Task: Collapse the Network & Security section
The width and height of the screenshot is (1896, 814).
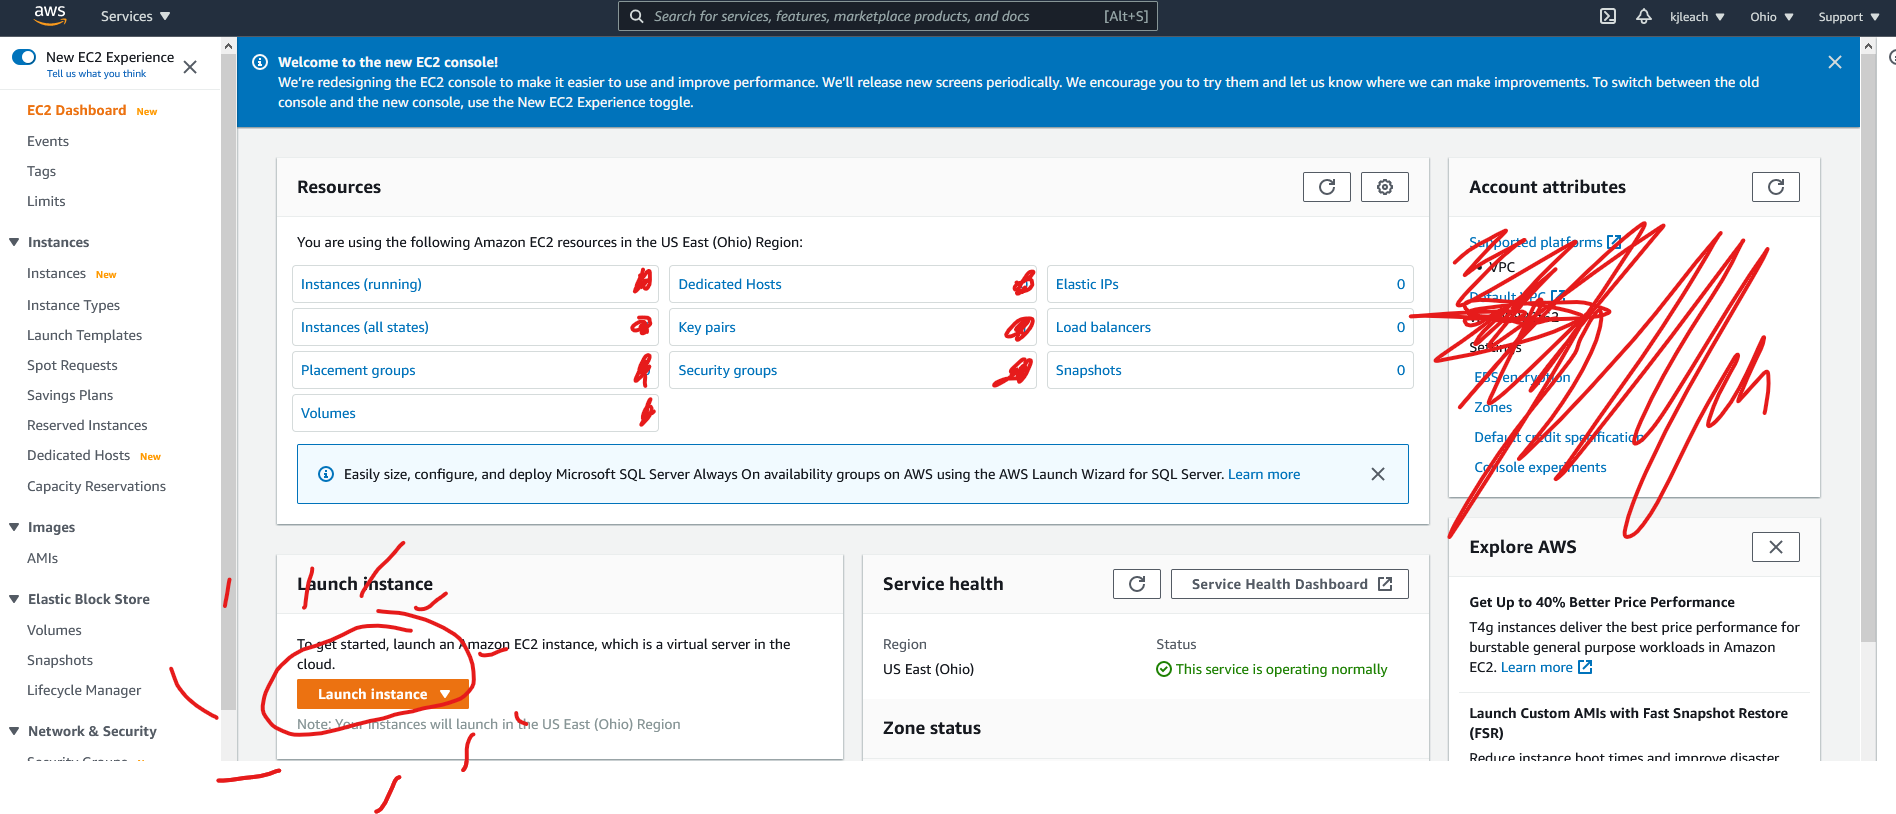Action: click(14, 731)
